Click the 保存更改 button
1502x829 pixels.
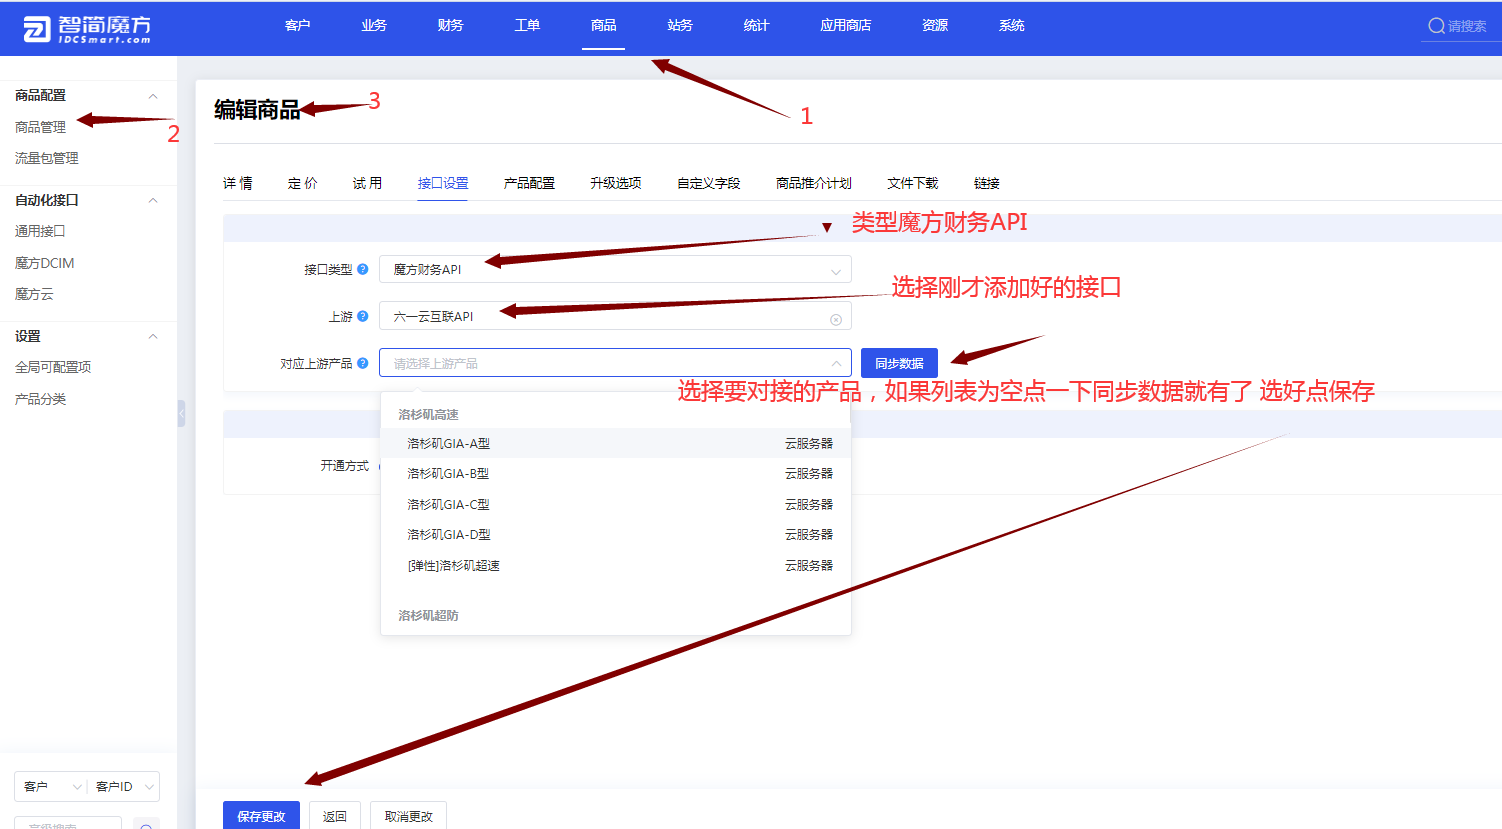tap(262, 815)
